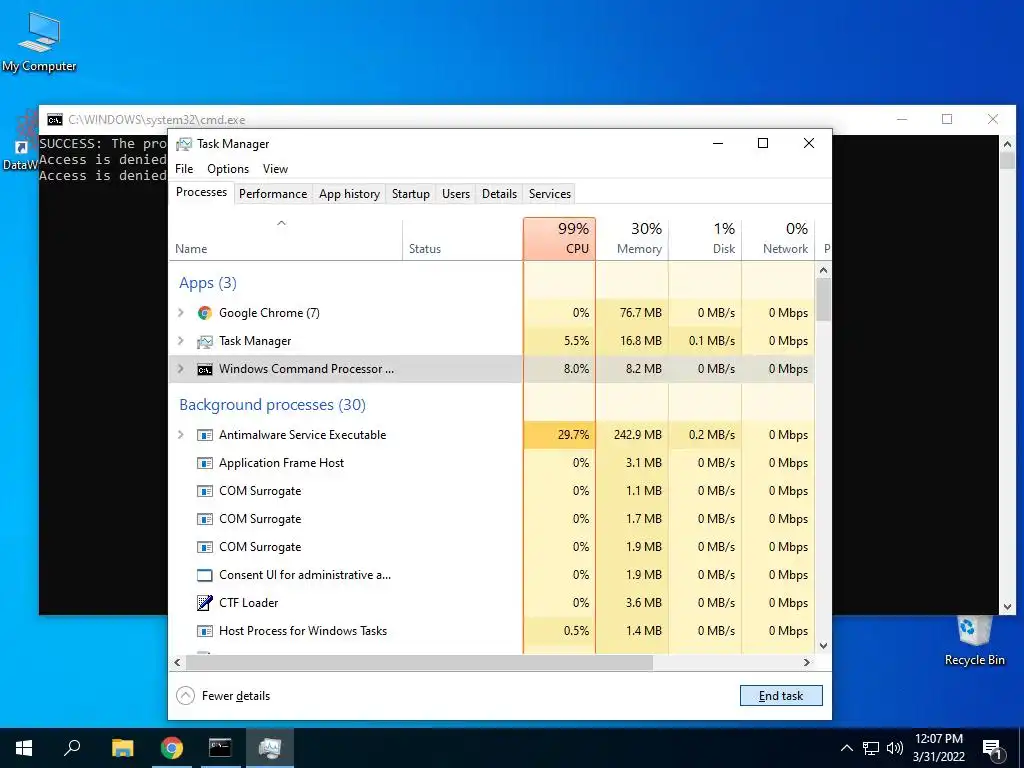Select Host Process for Windows Tasks row
This screenshot has height=768, width=1024.
click(492, 631)
